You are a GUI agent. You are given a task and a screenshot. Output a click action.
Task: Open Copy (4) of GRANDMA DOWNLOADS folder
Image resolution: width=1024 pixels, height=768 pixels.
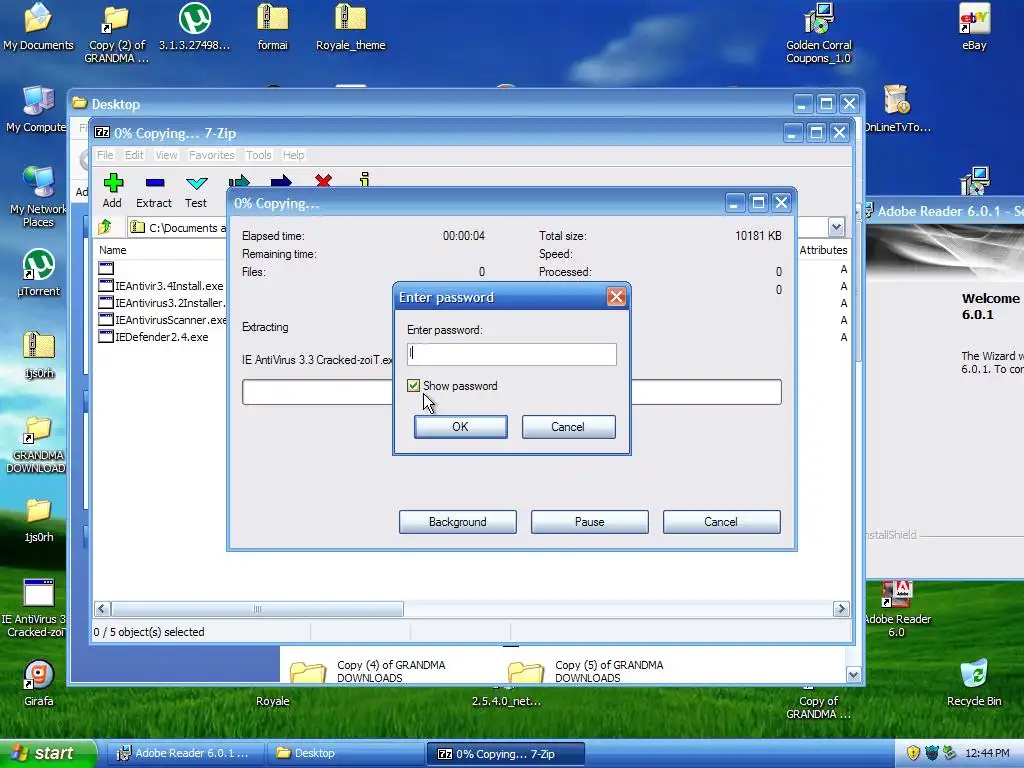(370, 671)
